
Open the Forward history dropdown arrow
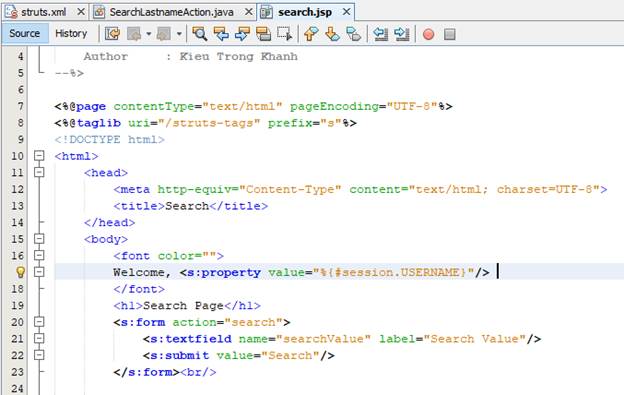point(179,34)
